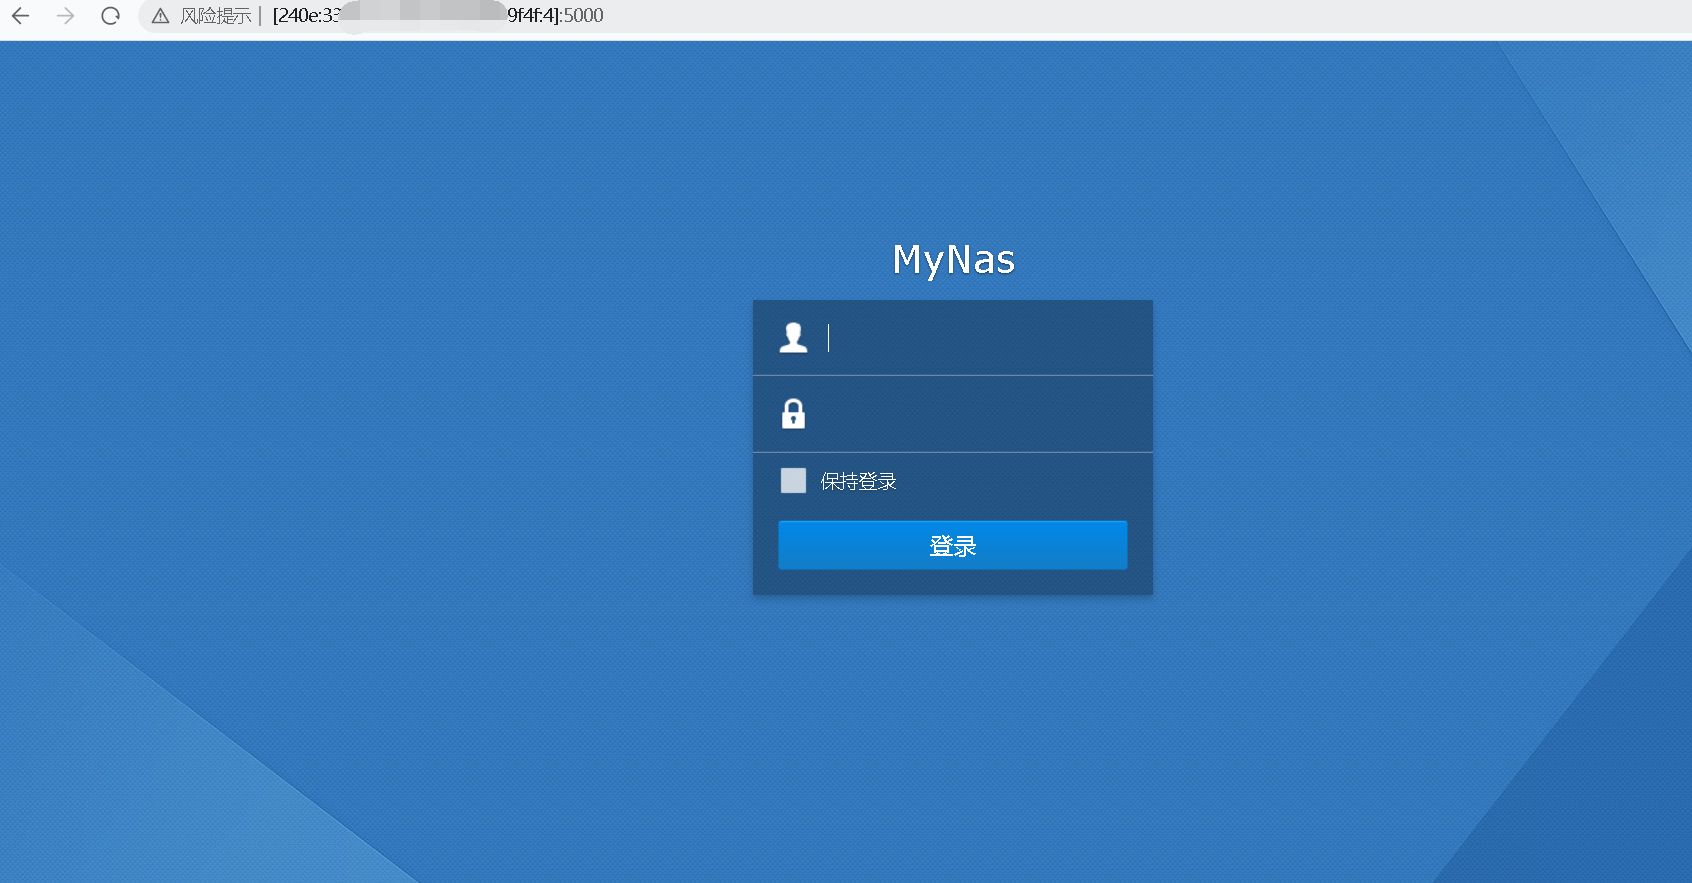Click the light triangle in the bottom-left background

pyautogui.click(x=150, y=780)
